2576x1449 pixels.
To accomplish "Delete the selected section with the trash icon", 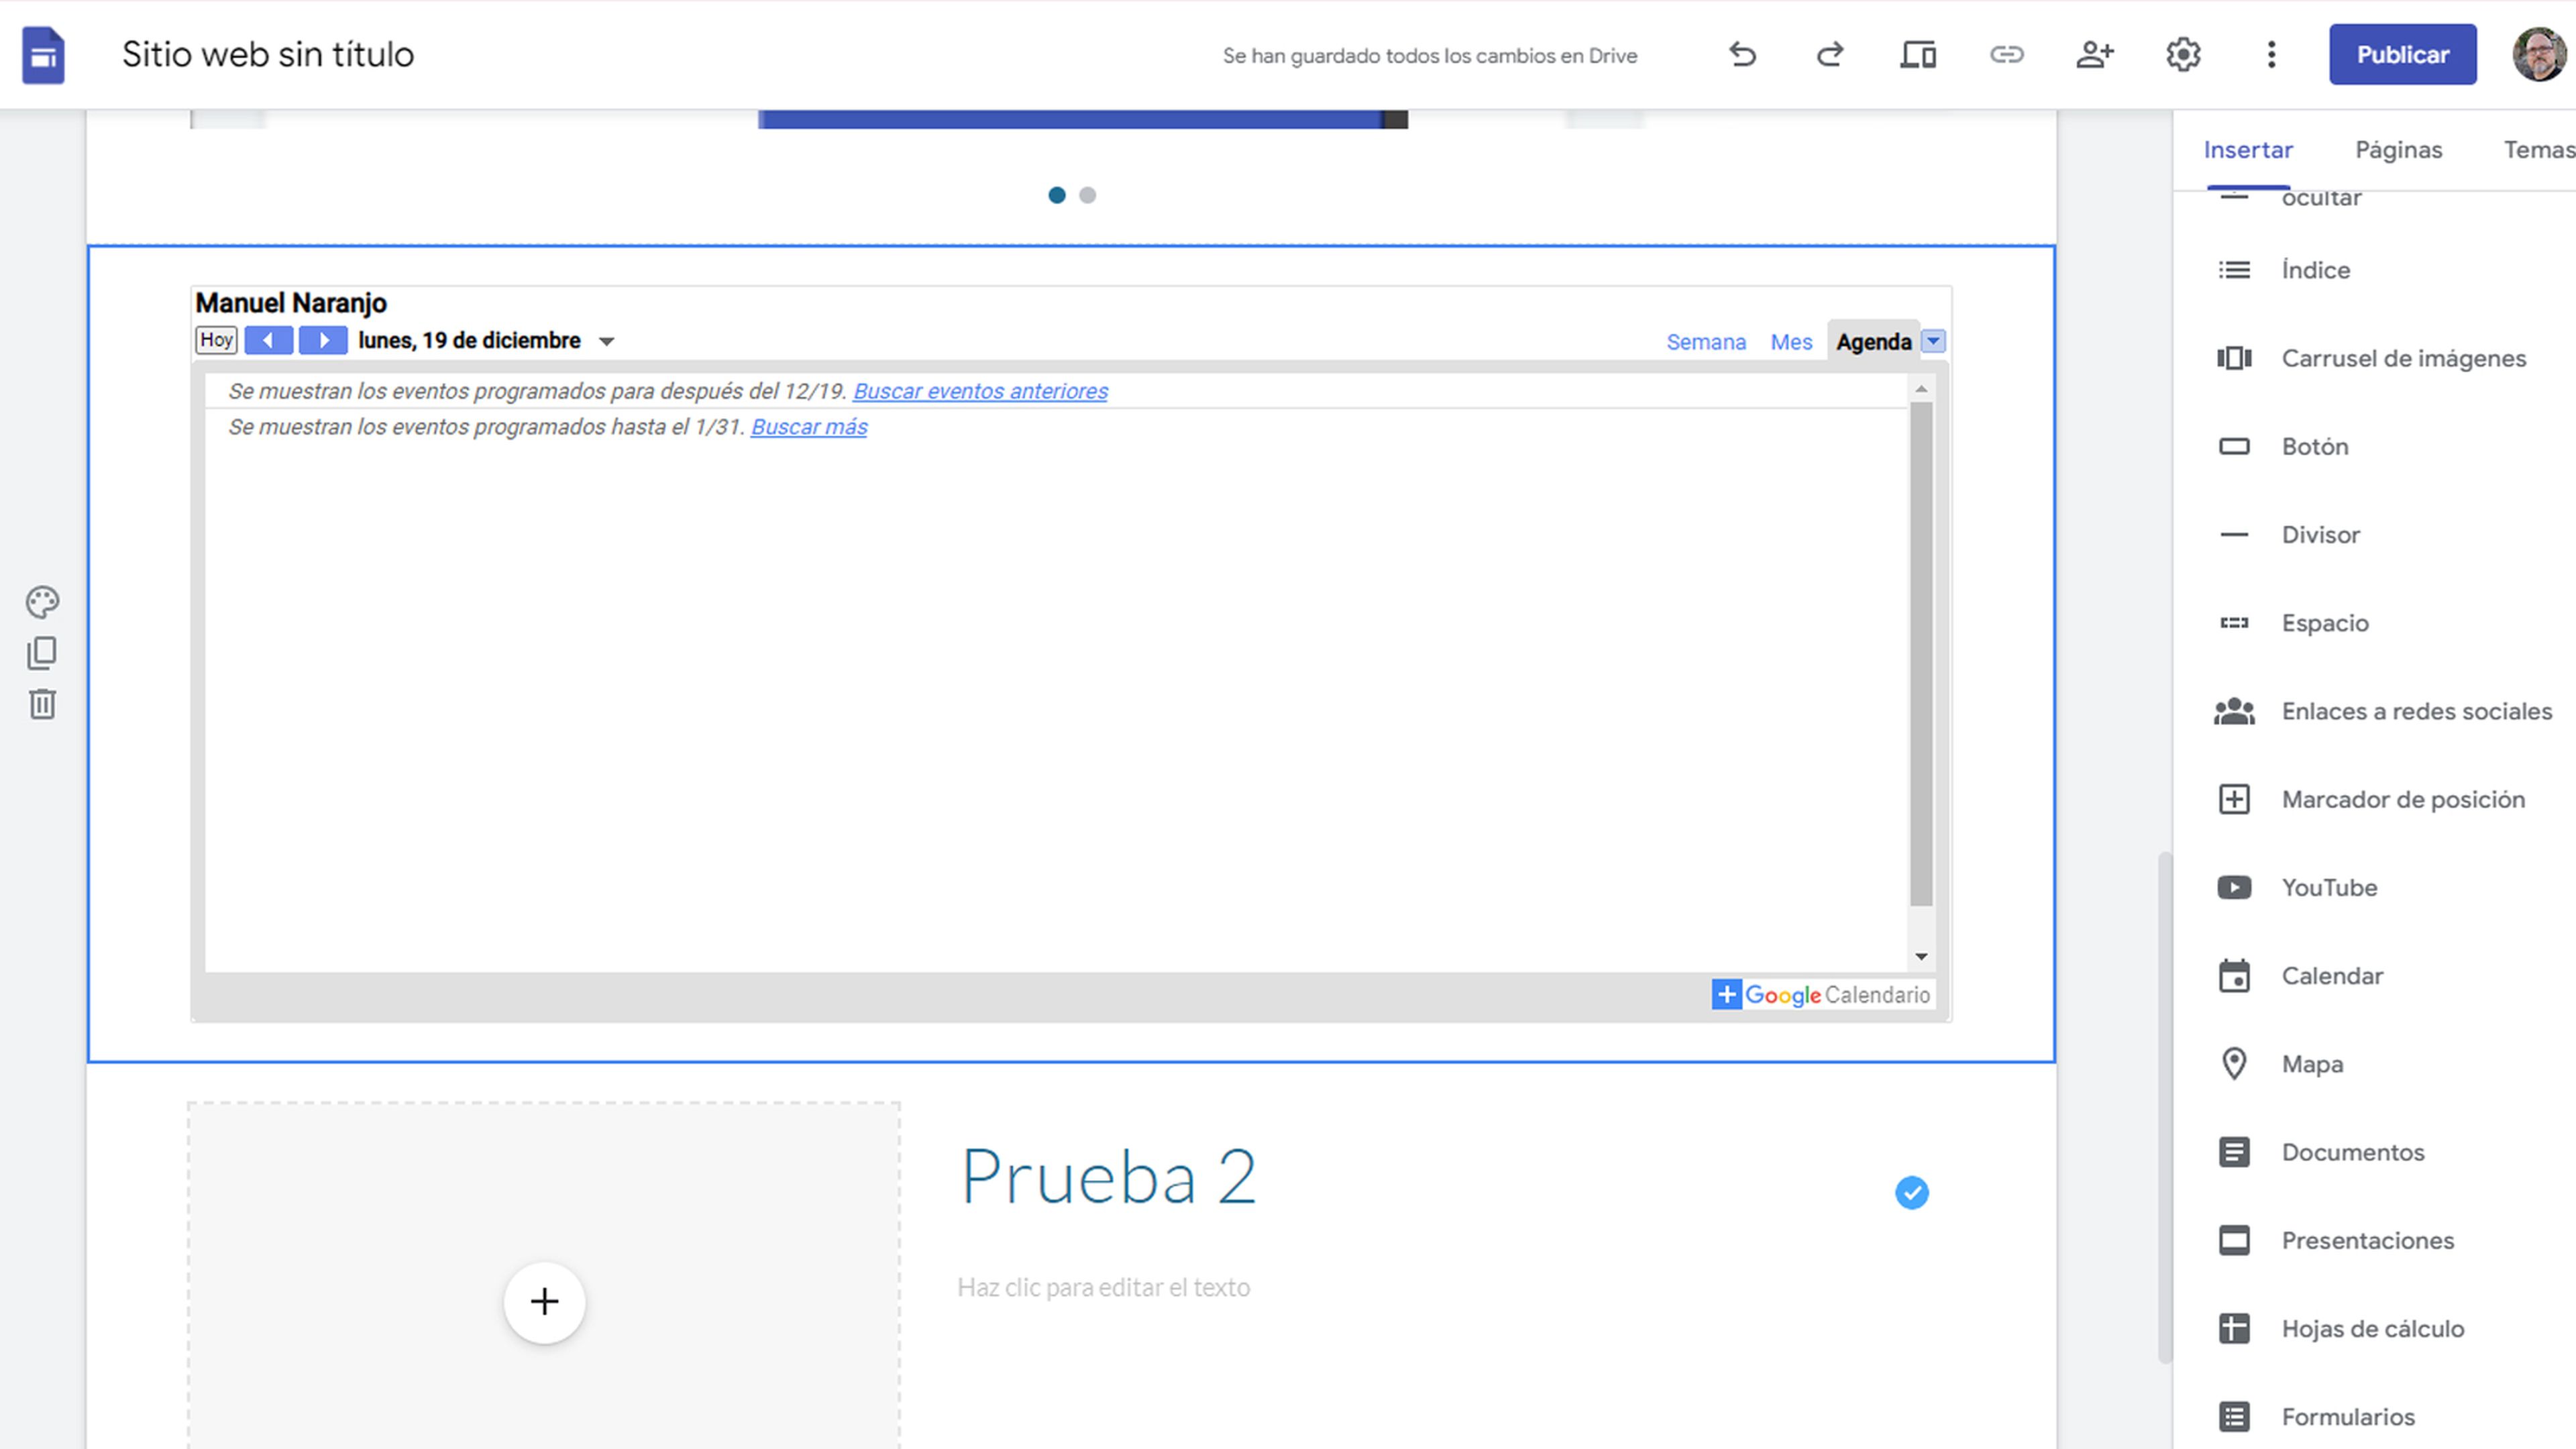I will point(42,704).
